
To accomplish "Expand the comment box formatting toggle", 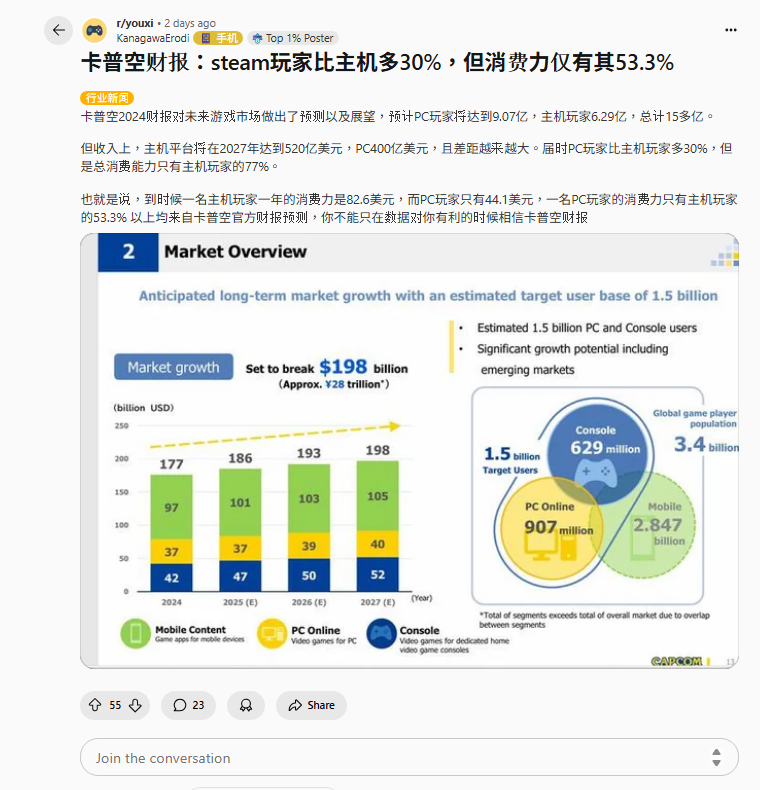I will 716,757.
